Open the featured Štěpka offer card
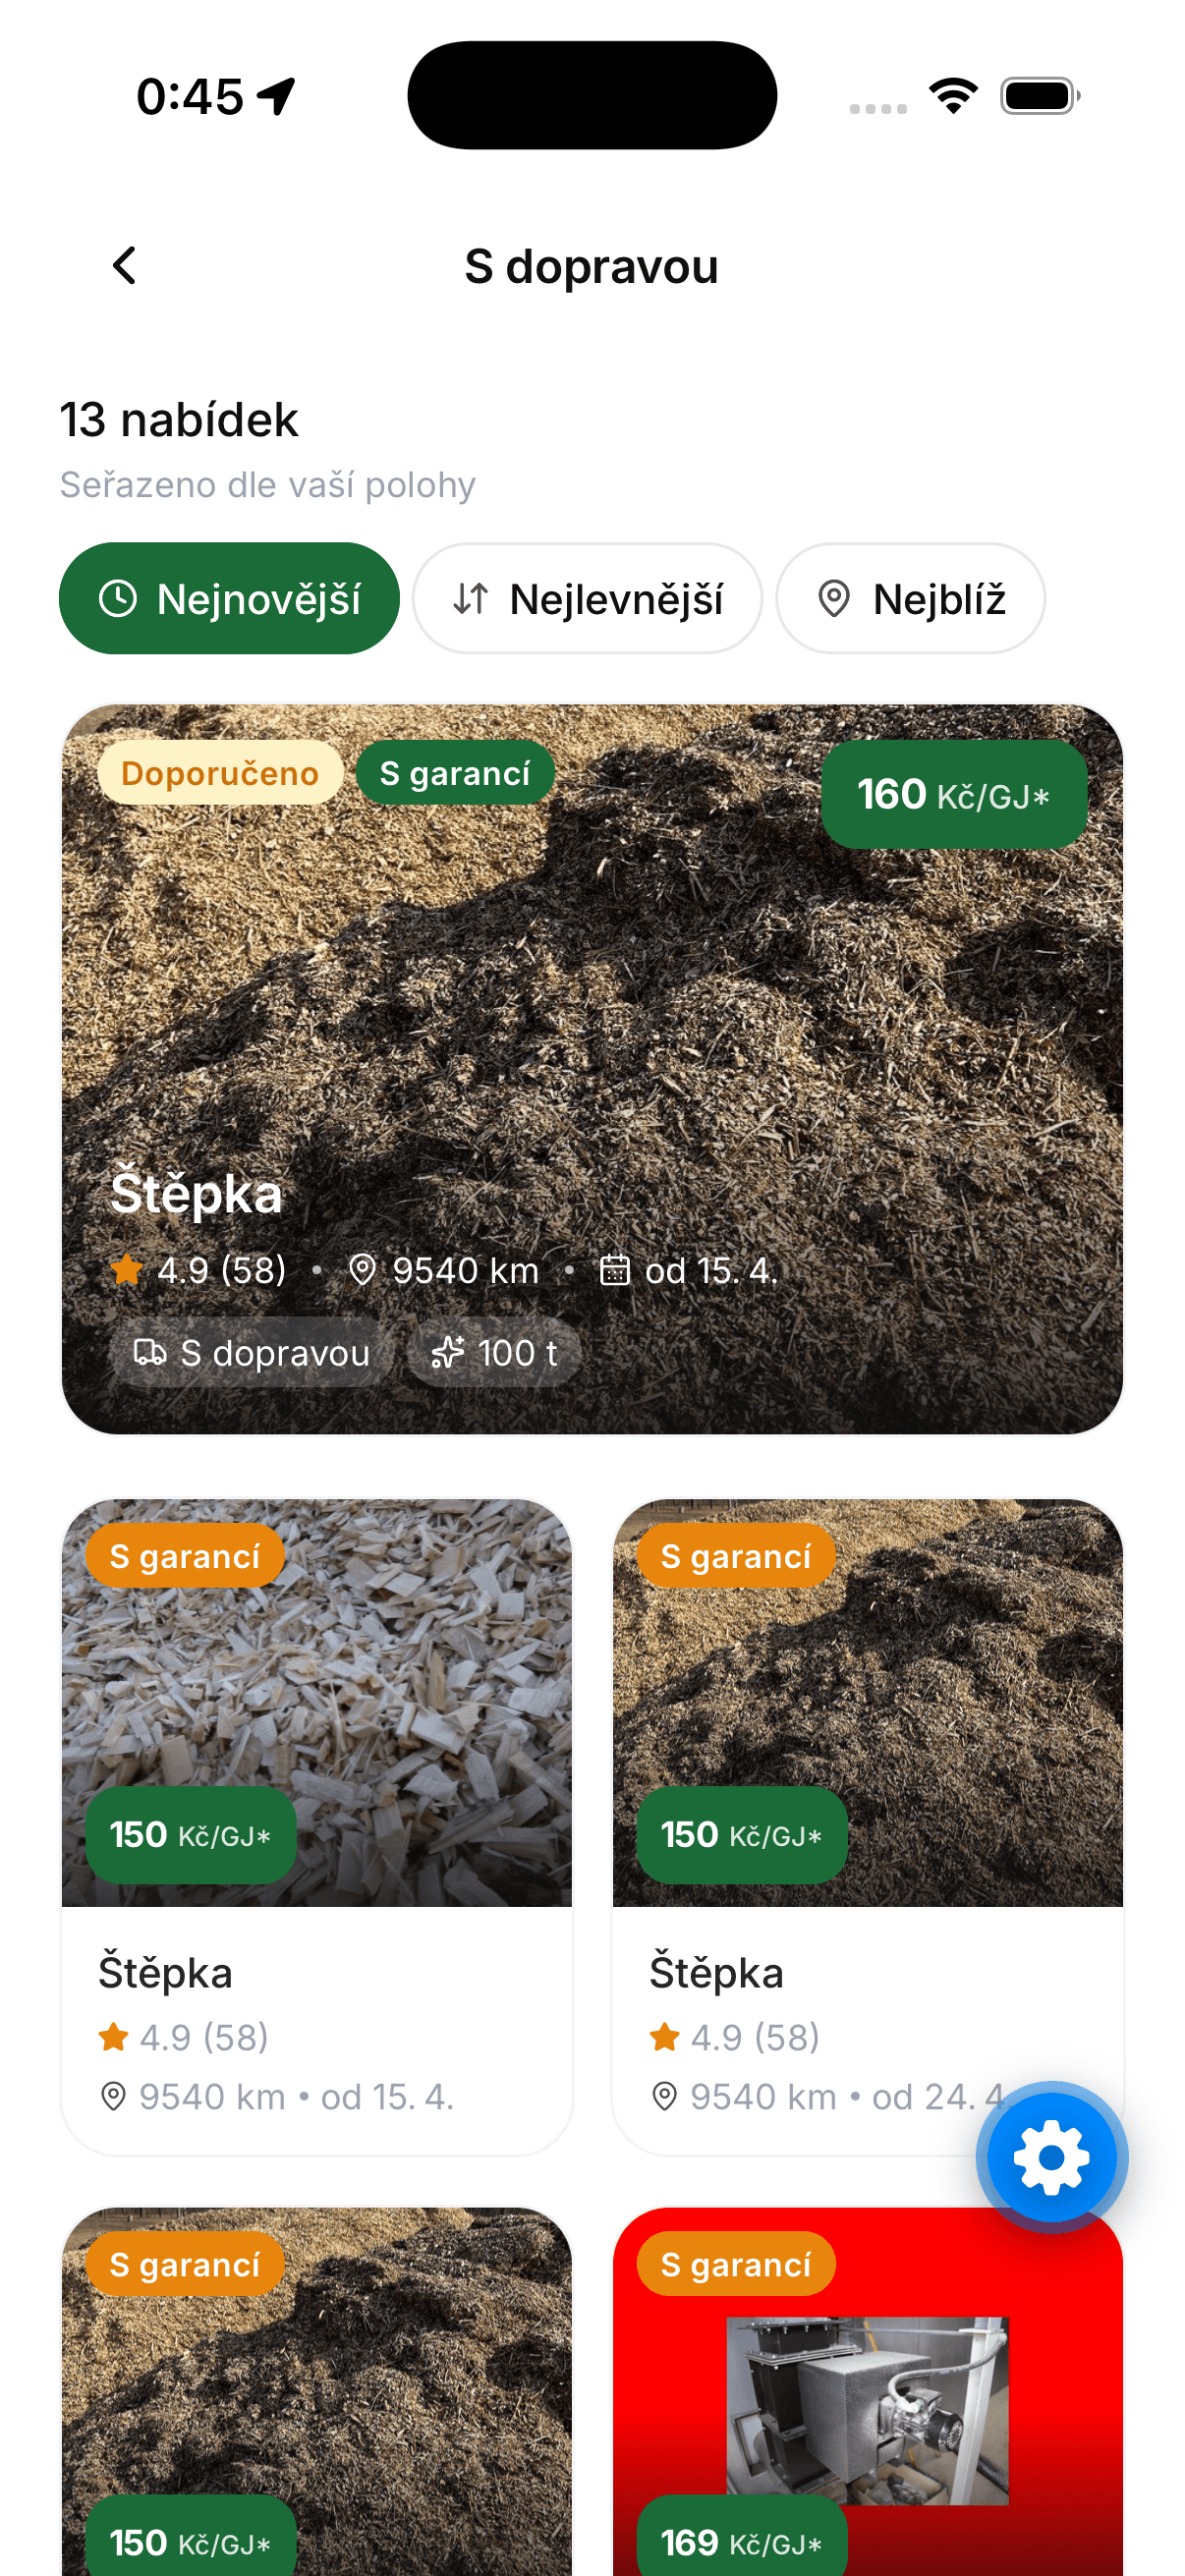 [x=592, y=1069]
